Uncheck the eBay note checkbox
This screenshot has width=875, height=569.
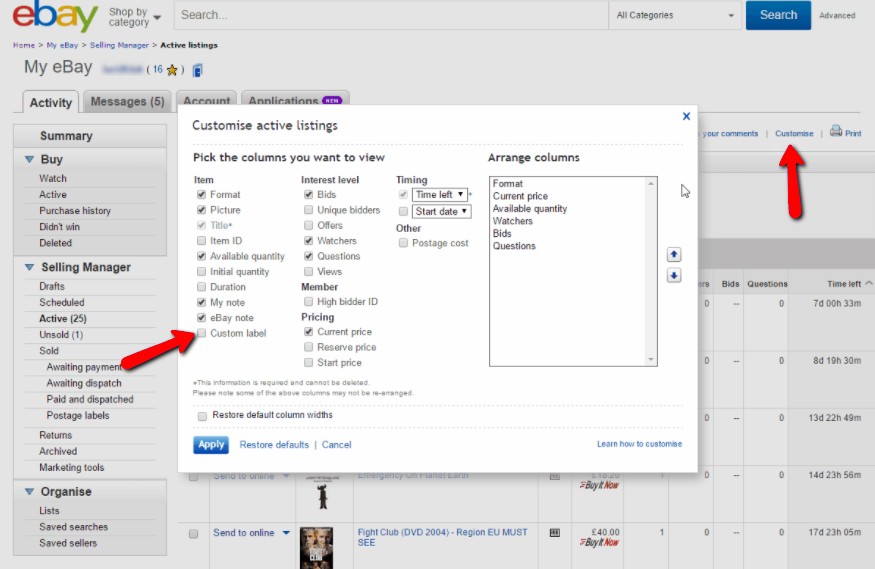(201, 318)
